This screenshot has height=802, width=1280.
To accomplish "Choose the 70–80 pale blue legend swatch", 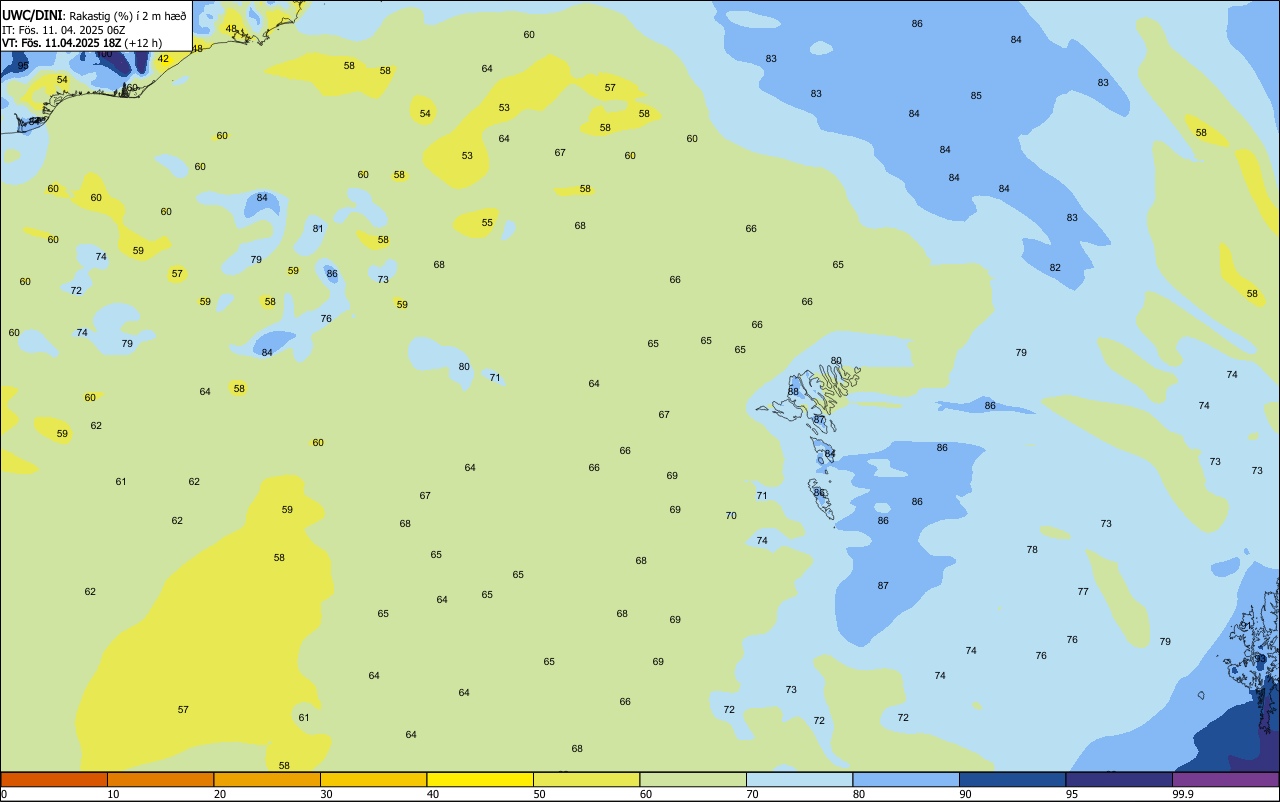I will click(x=799, y=779).
